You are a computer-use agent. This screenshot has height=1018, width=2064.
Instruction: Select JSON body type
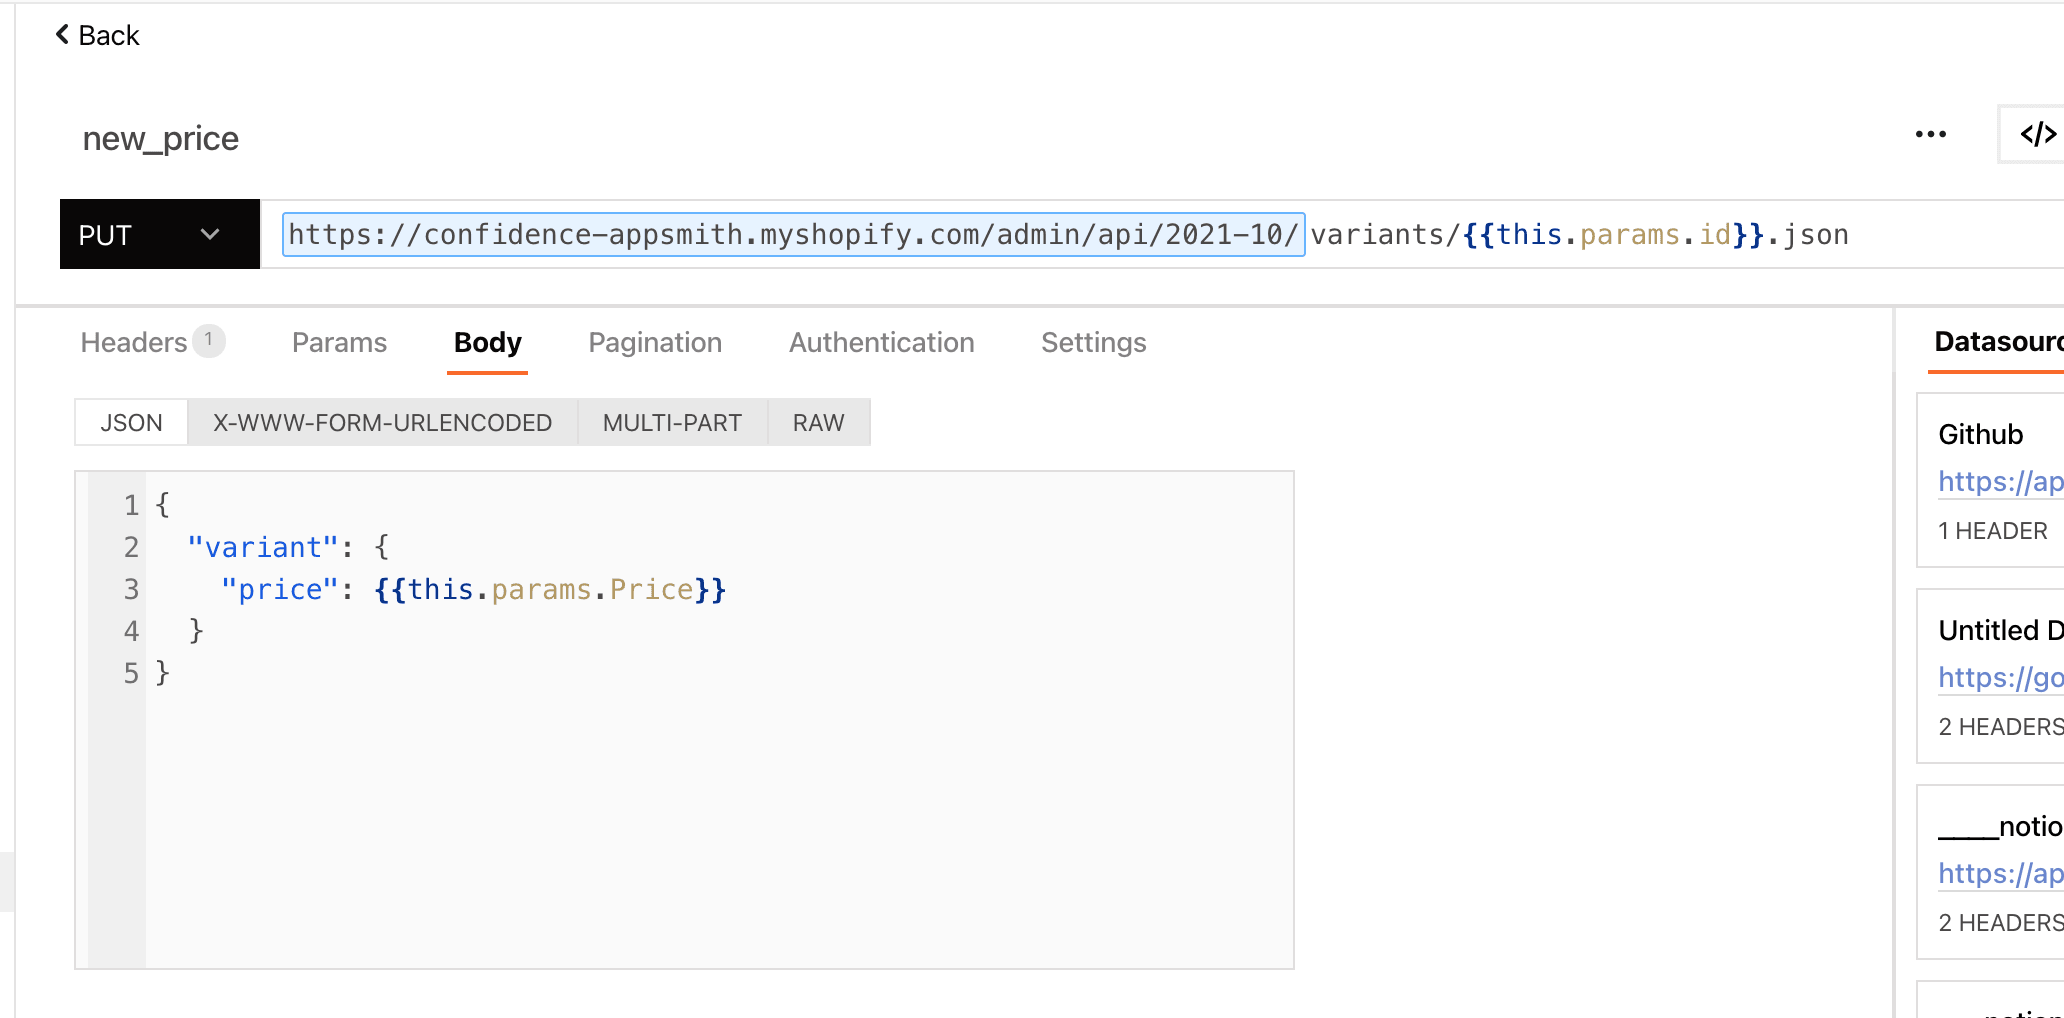(x=131, y=422)
